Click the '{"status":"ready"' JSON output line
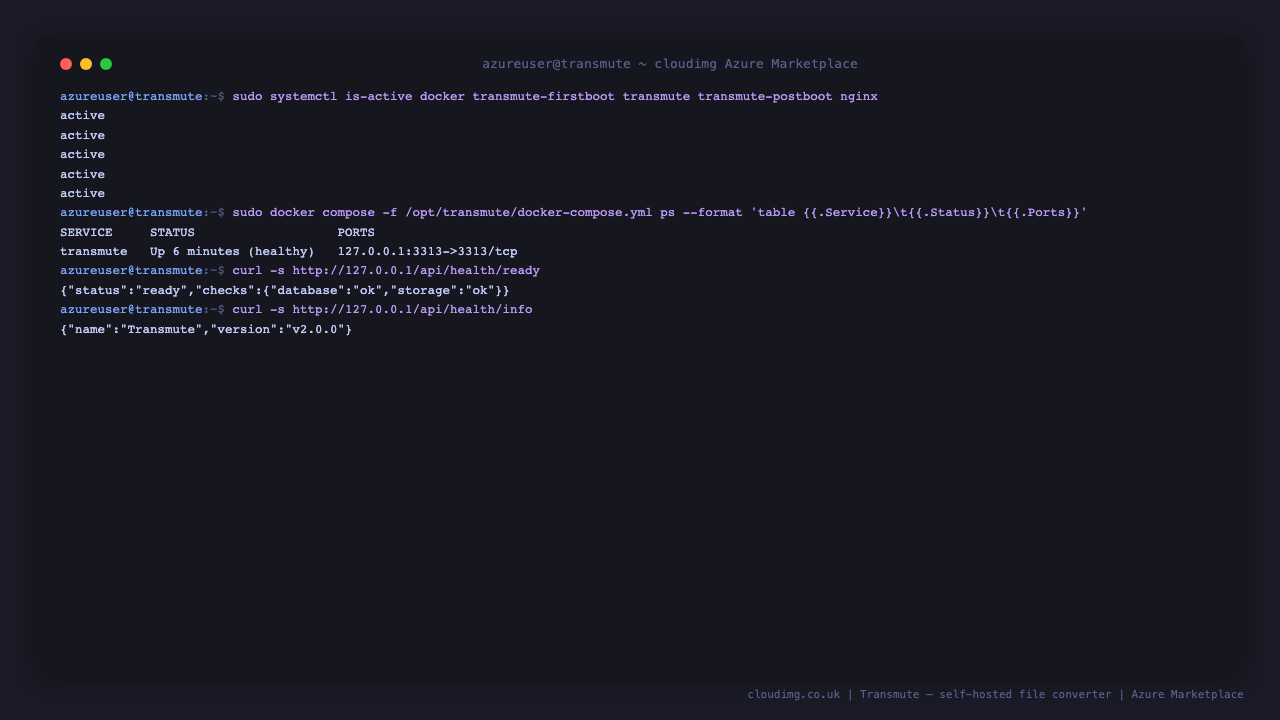1280x720 pixels. click(x=285, y=291)
